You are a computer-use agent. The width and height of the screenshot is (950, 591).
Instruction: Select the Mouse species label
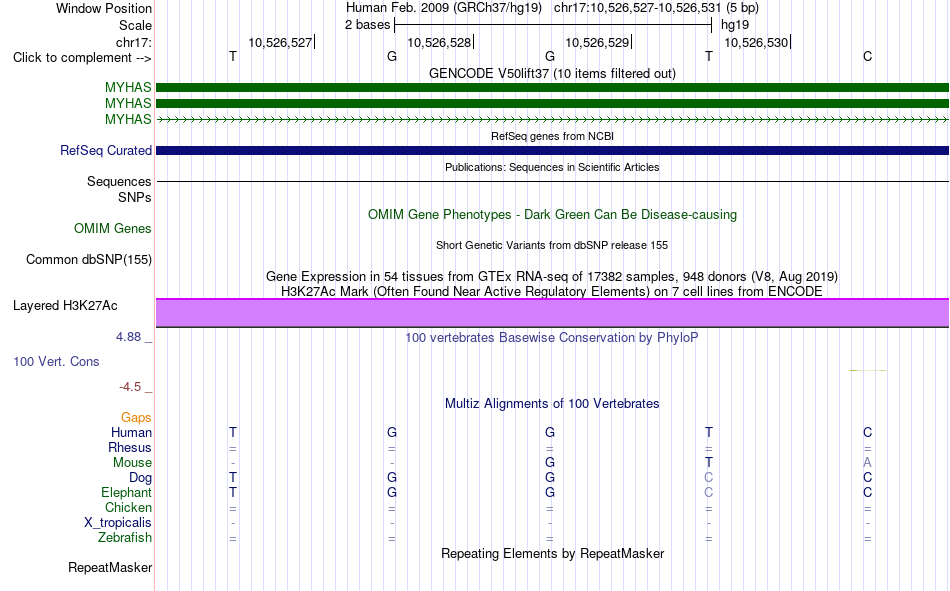click(x=132, y=462)
